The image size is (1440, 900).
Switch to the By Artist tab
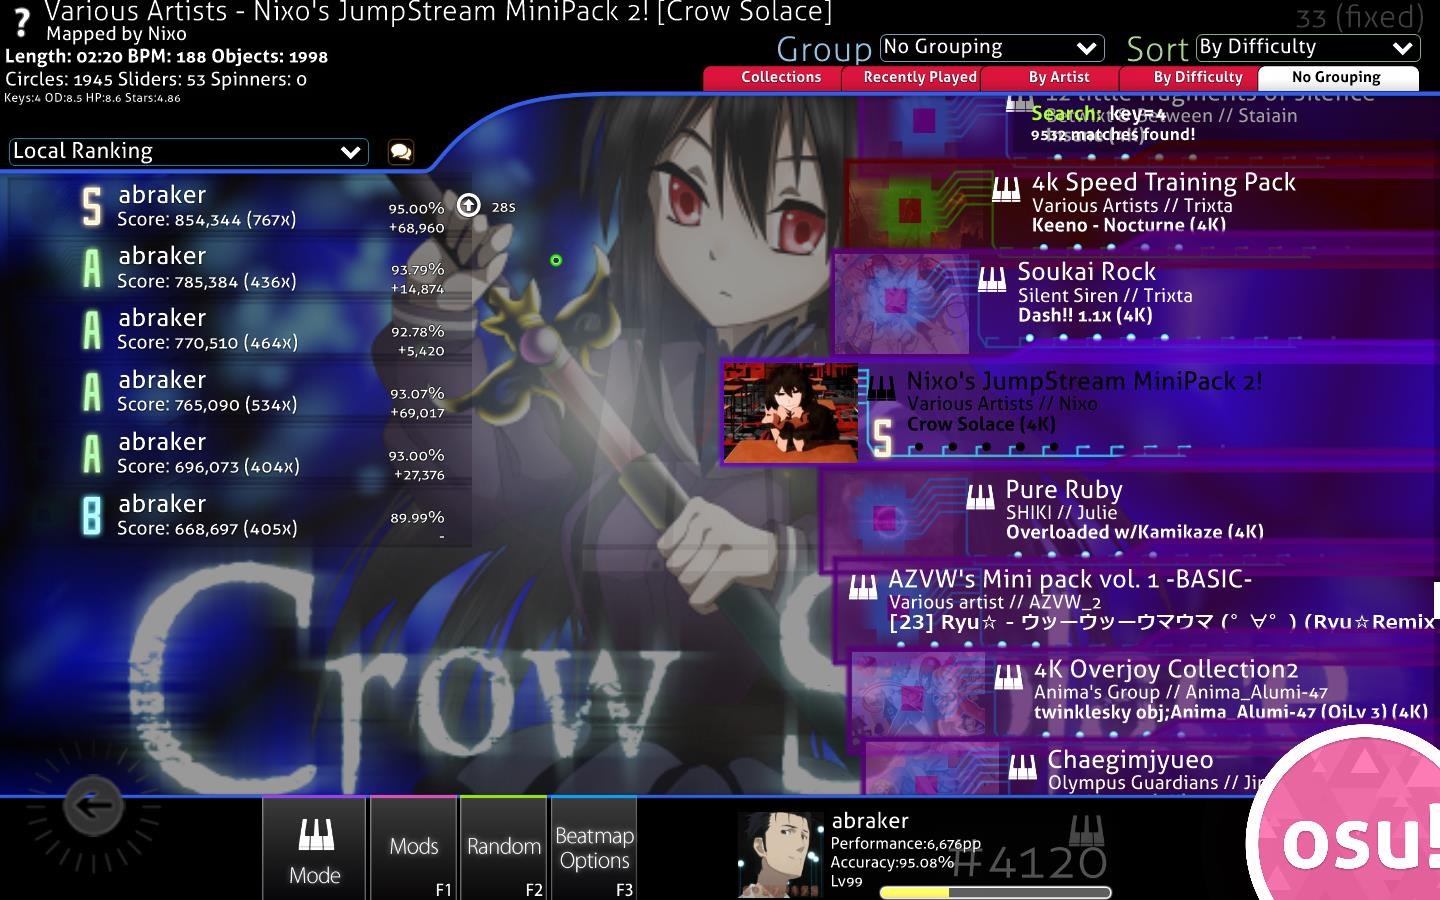click(x=1052, y=78)
